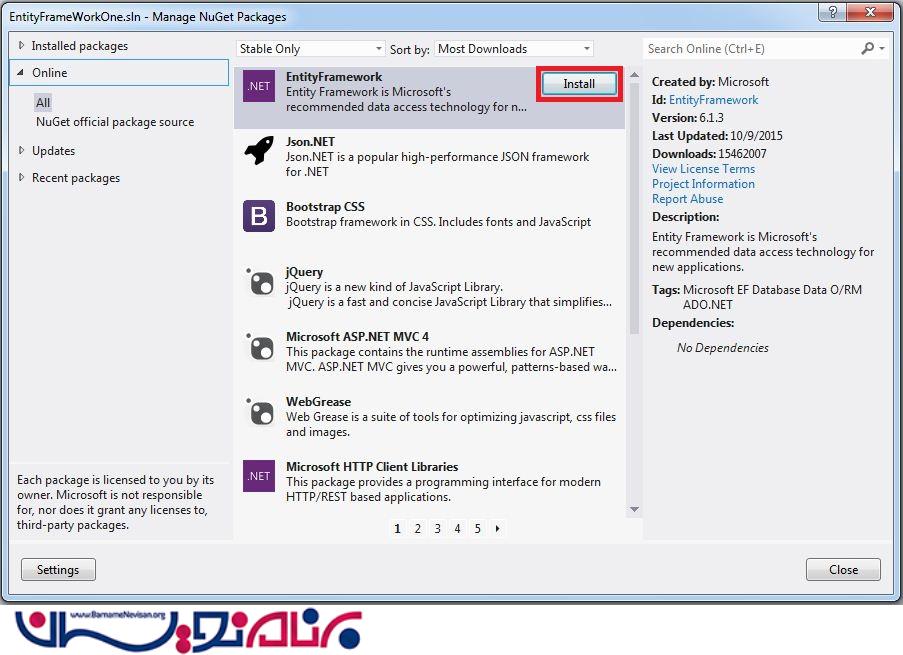Open the Project Information link

(x=703, y=184)
